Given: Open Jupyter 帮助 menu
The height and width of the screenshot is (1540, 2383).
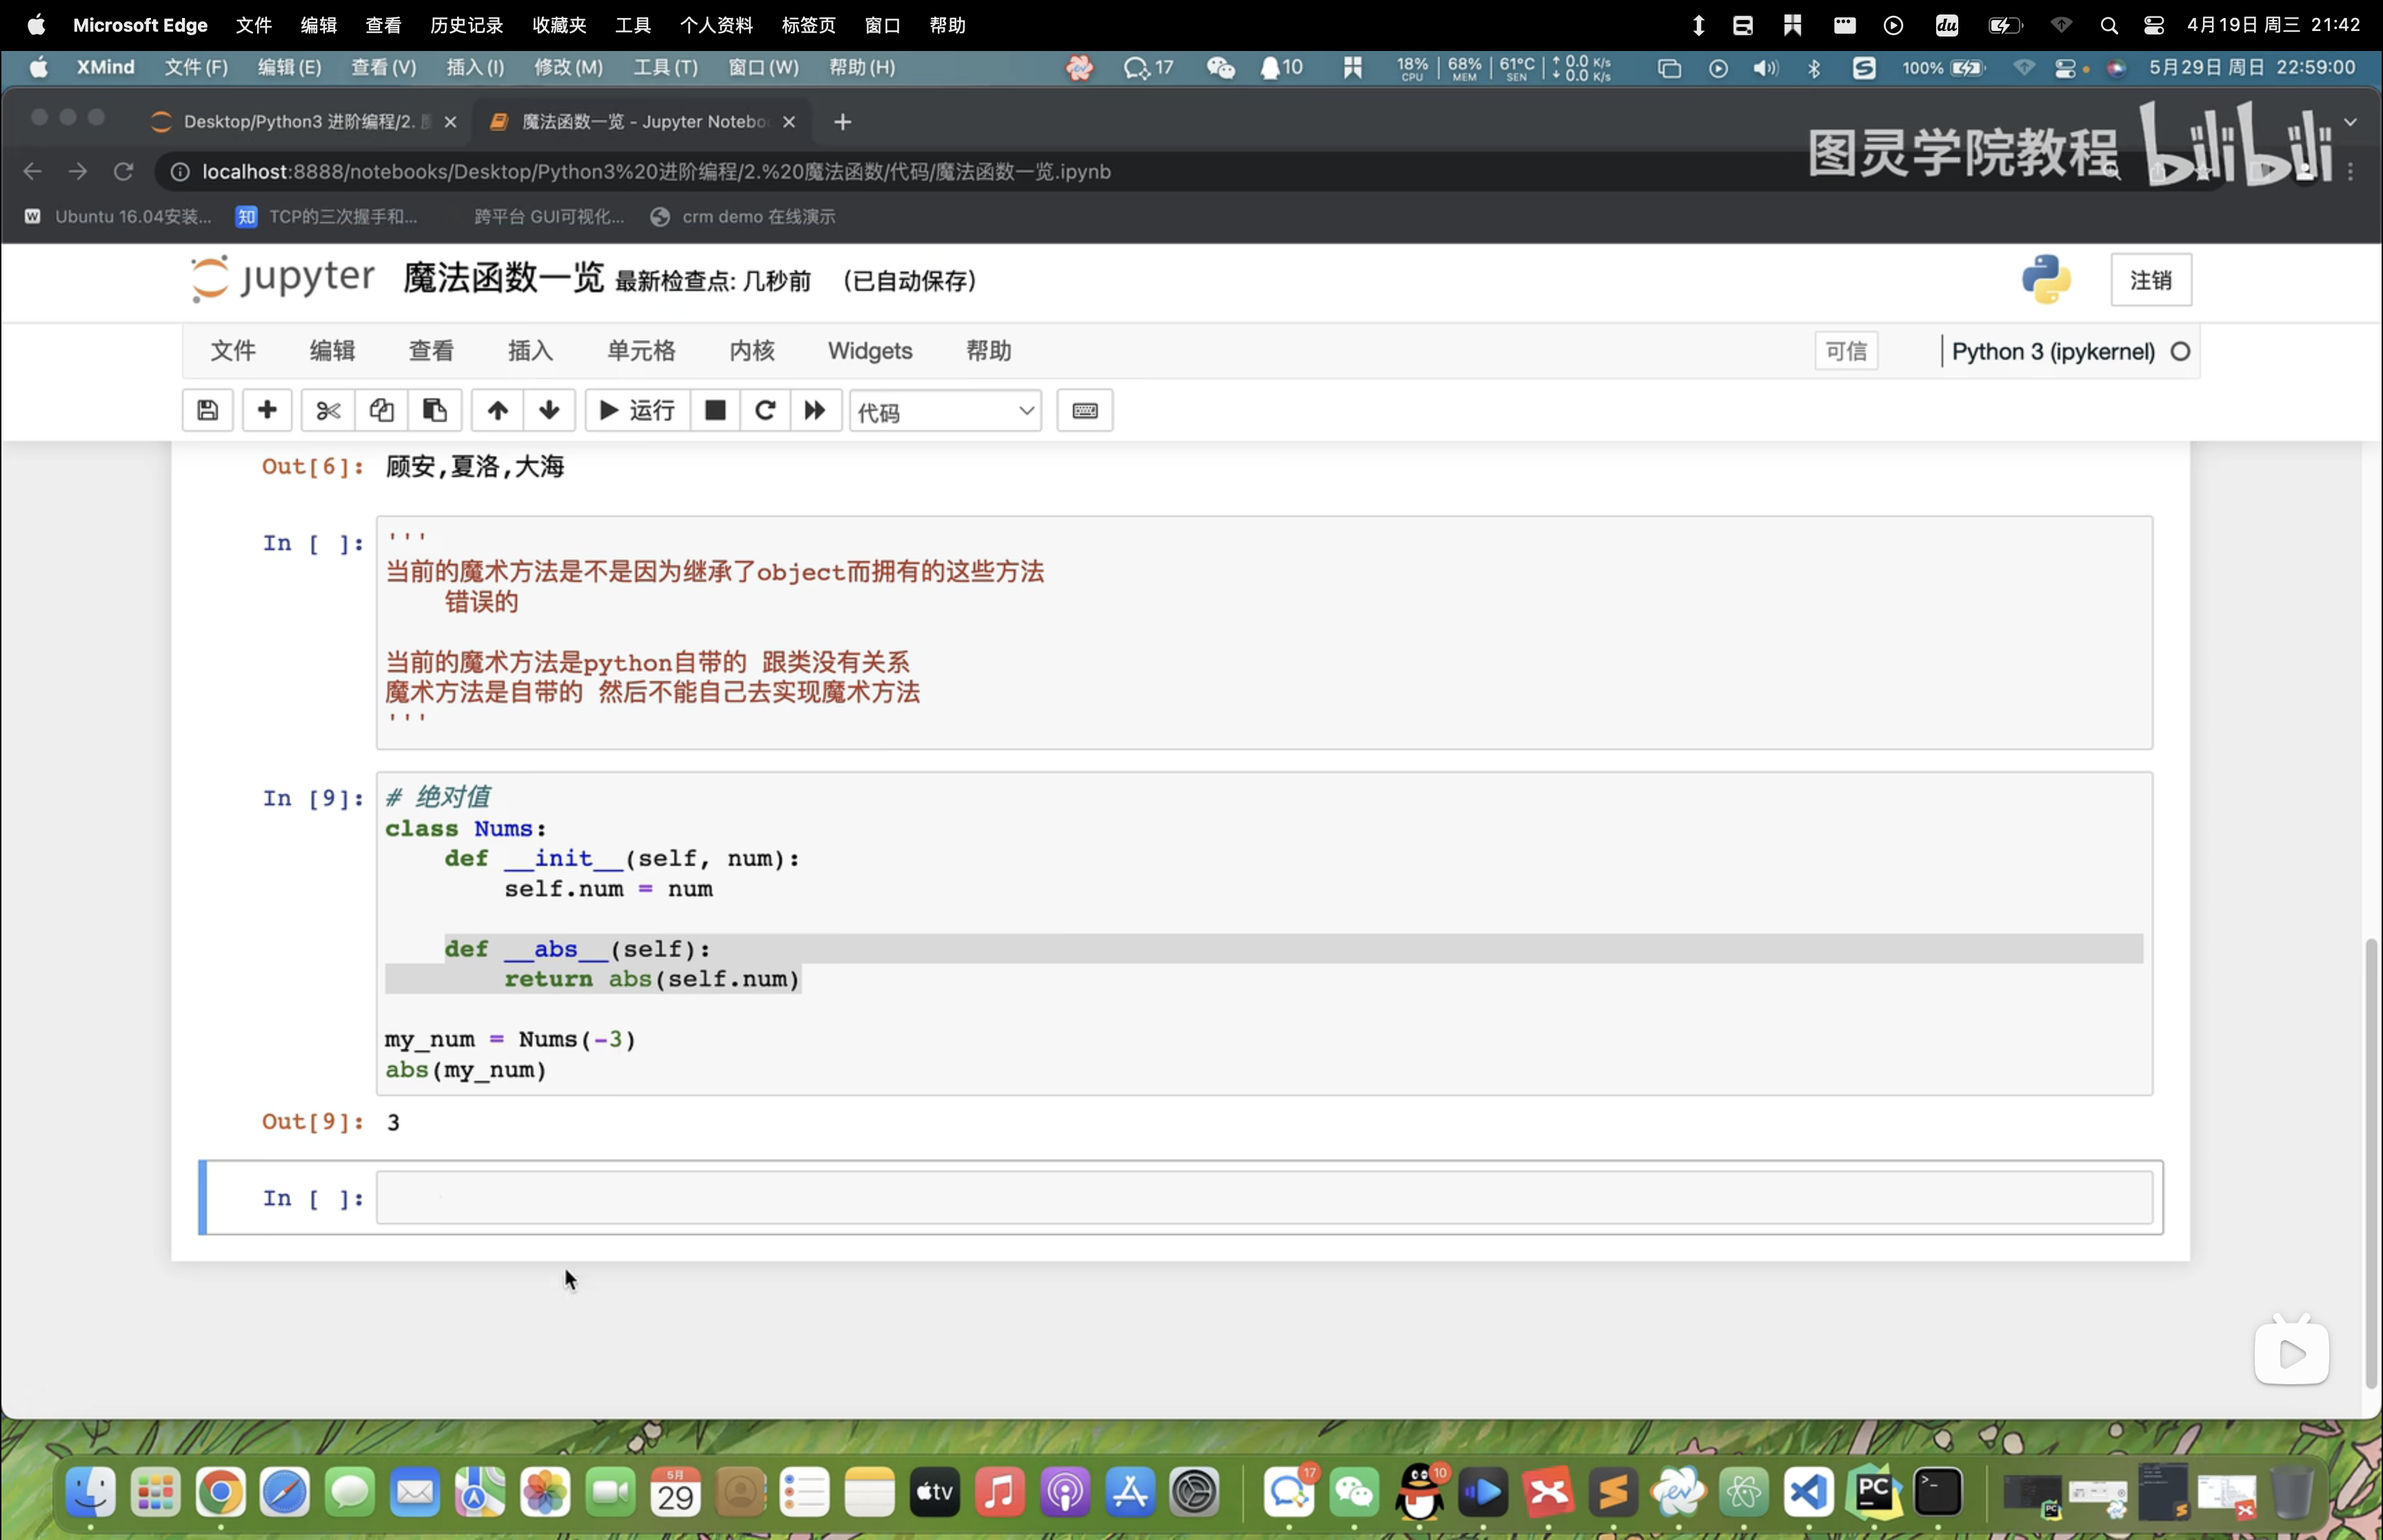Looking at the screenshot, I should [988, 351].
